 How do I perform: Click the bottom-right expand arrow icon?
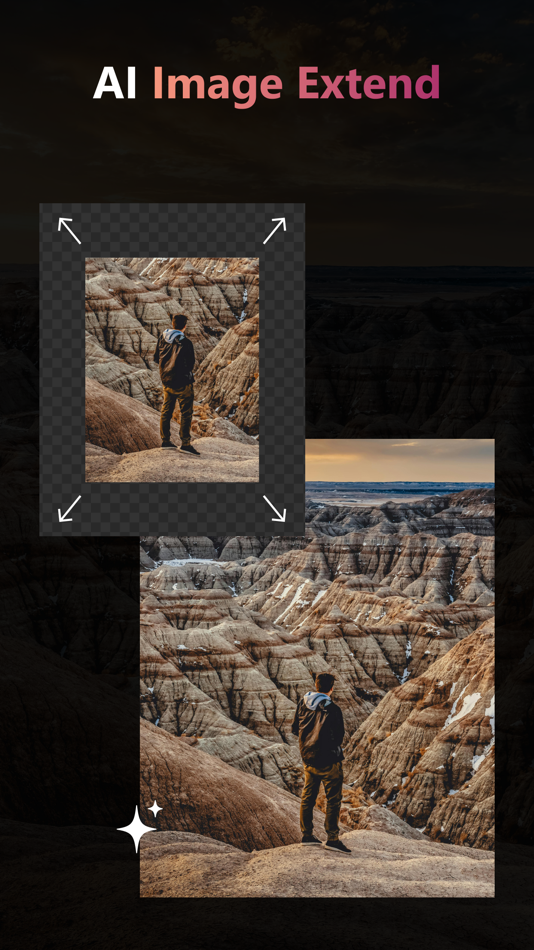pyautogui.click(x=274, y=508)
